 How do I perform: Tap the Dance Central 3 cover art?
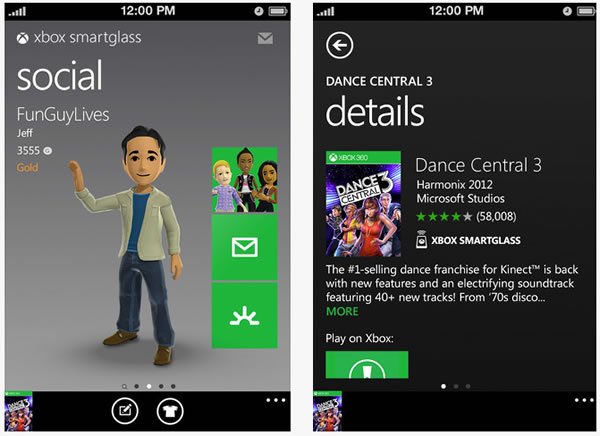tap(363, 204)
